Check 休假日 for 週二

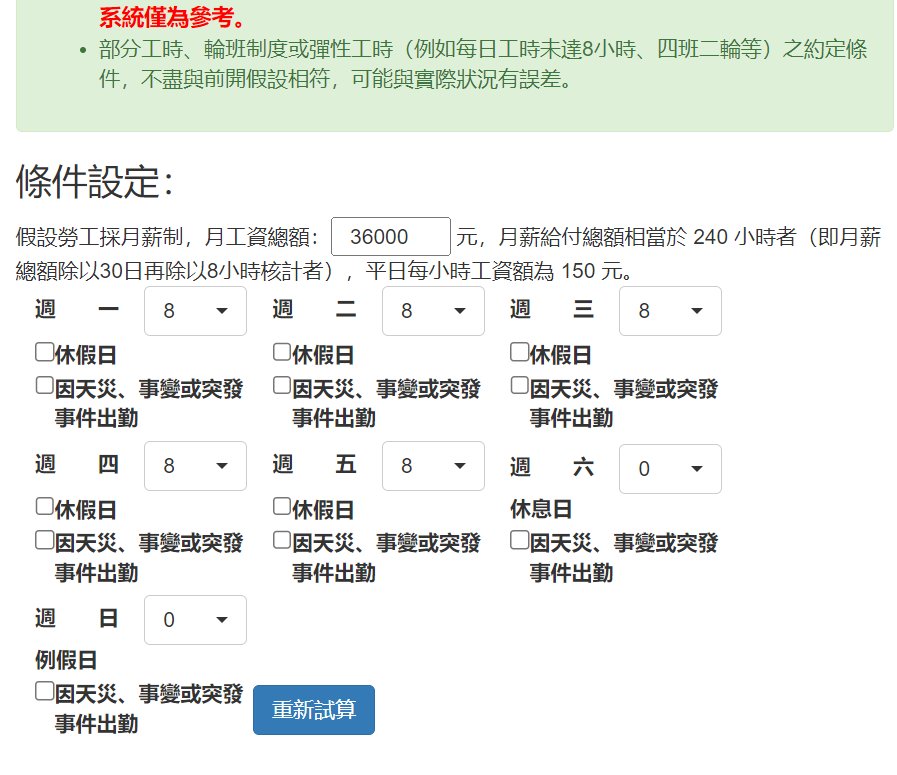coord(282,352)
